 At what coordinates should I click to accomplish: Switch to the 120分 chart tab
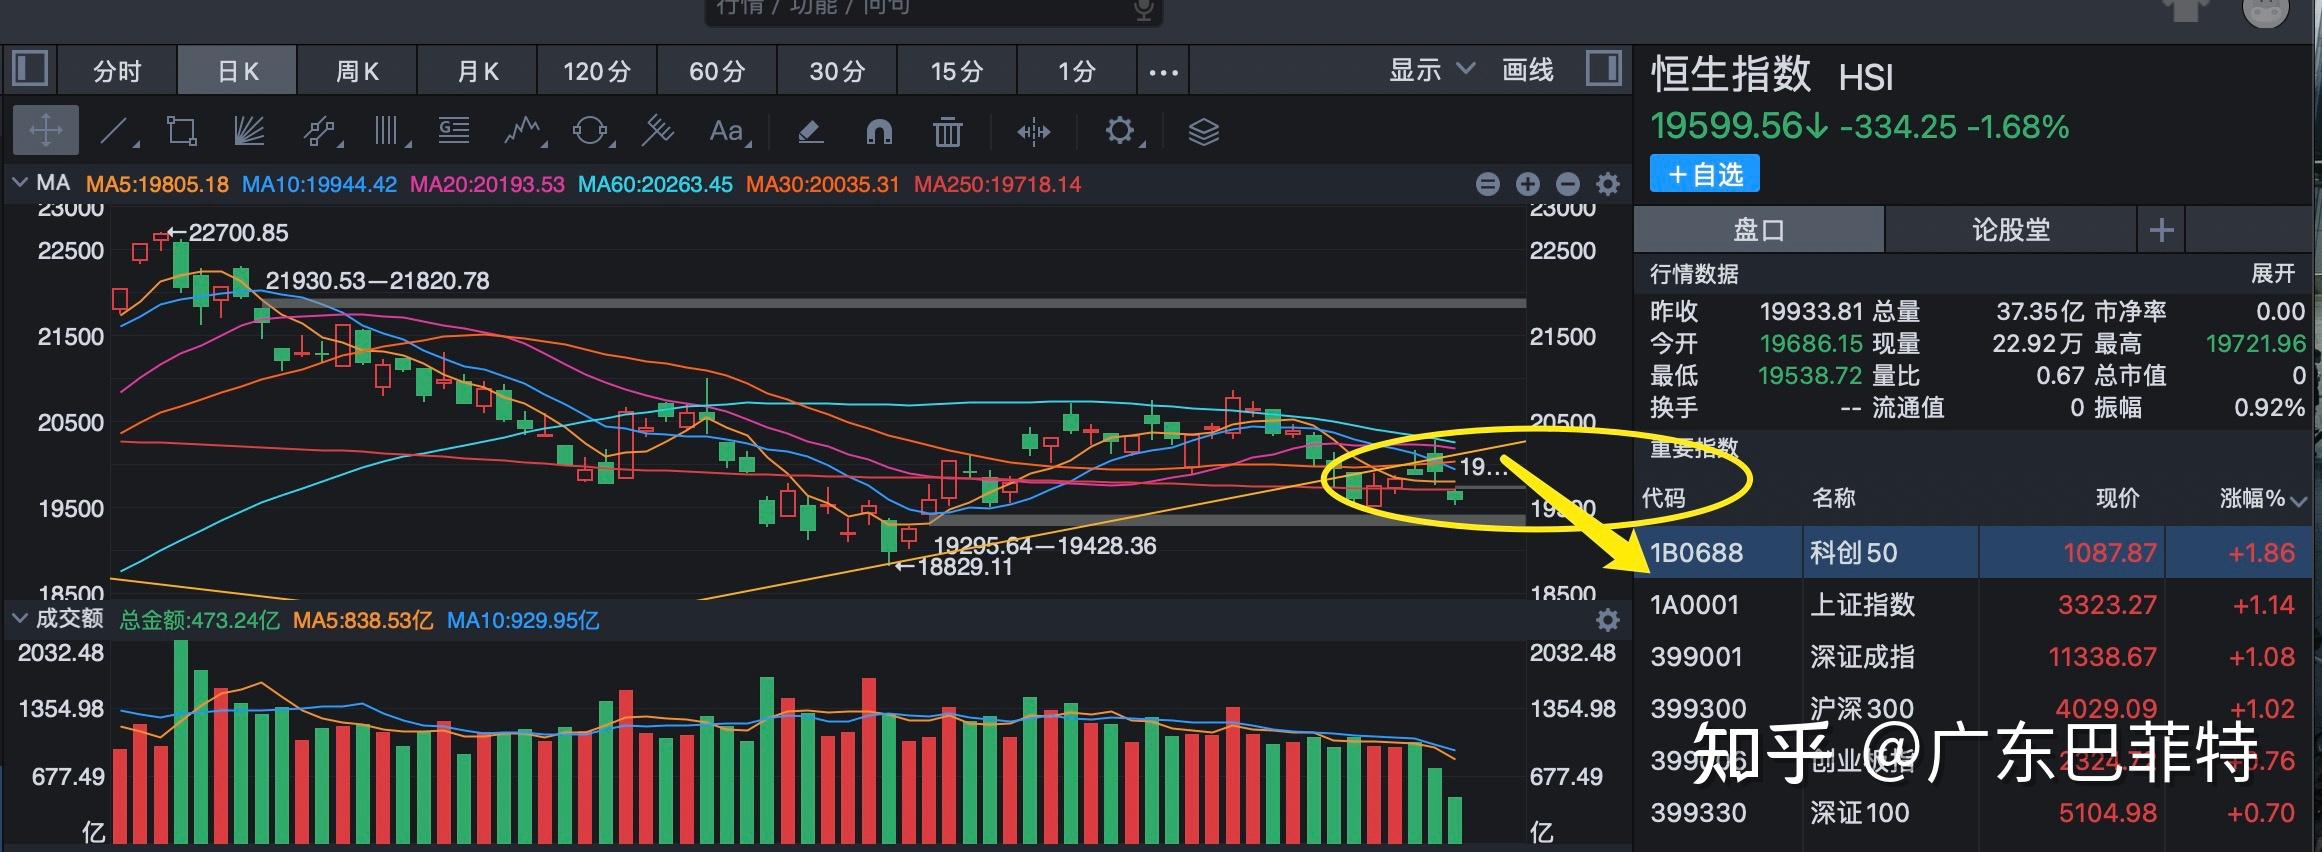pyautogui.click(x=597, y=72)
